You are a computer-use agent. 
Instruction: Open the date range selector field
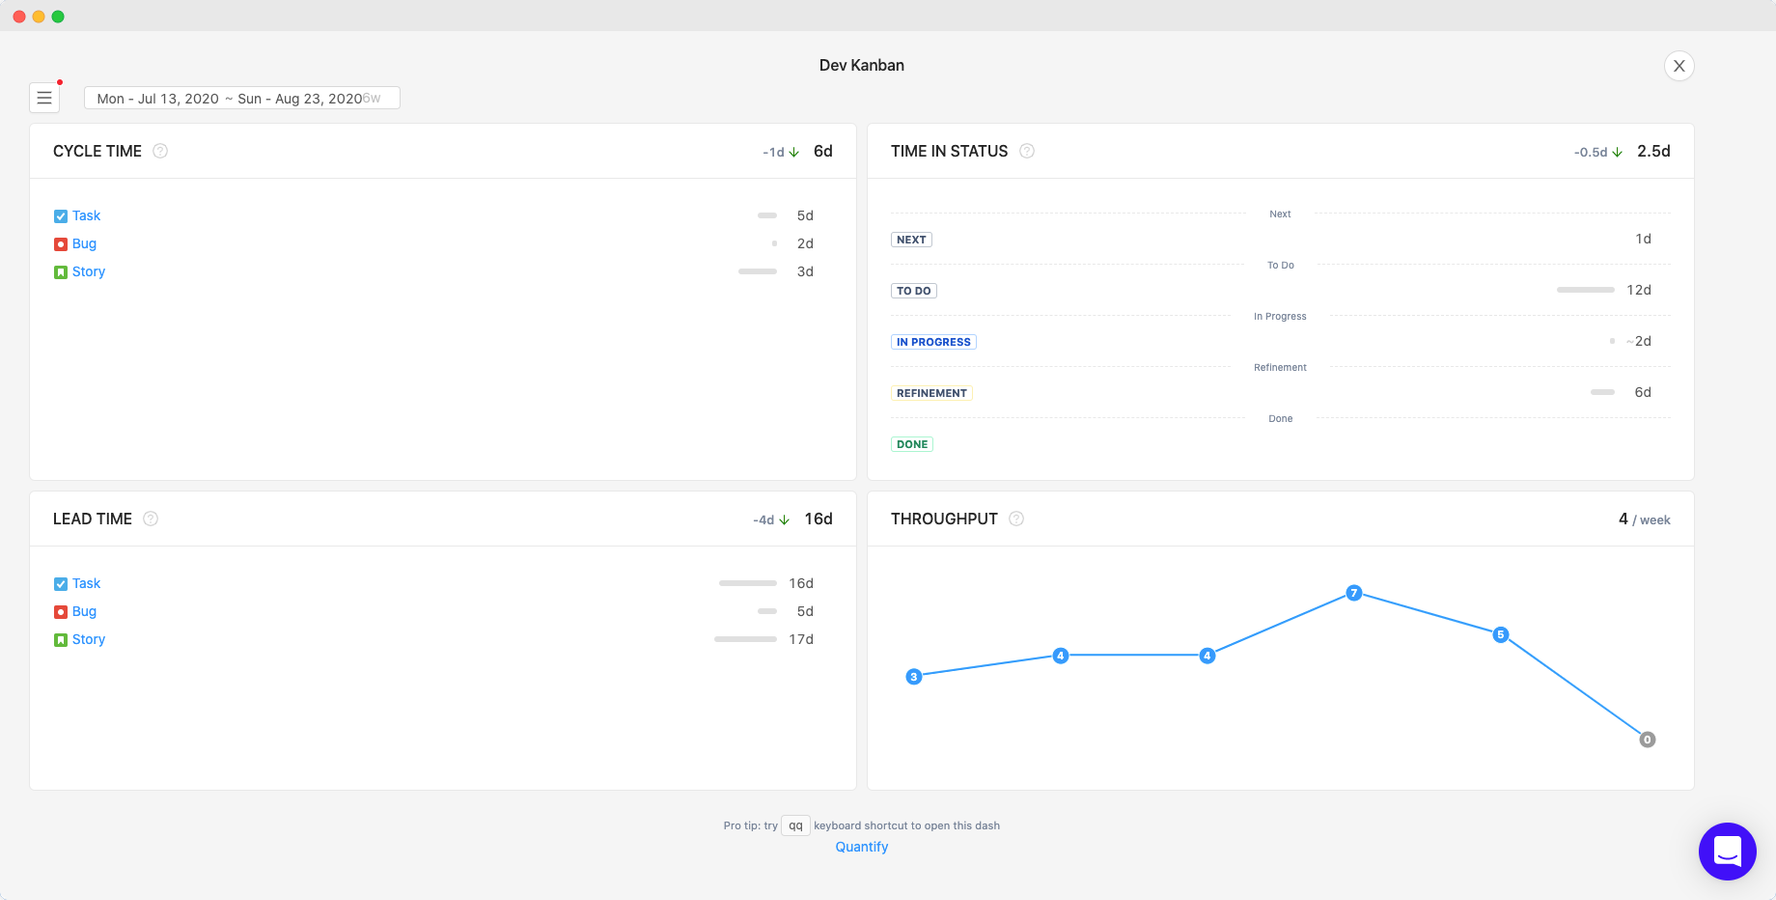242,98
